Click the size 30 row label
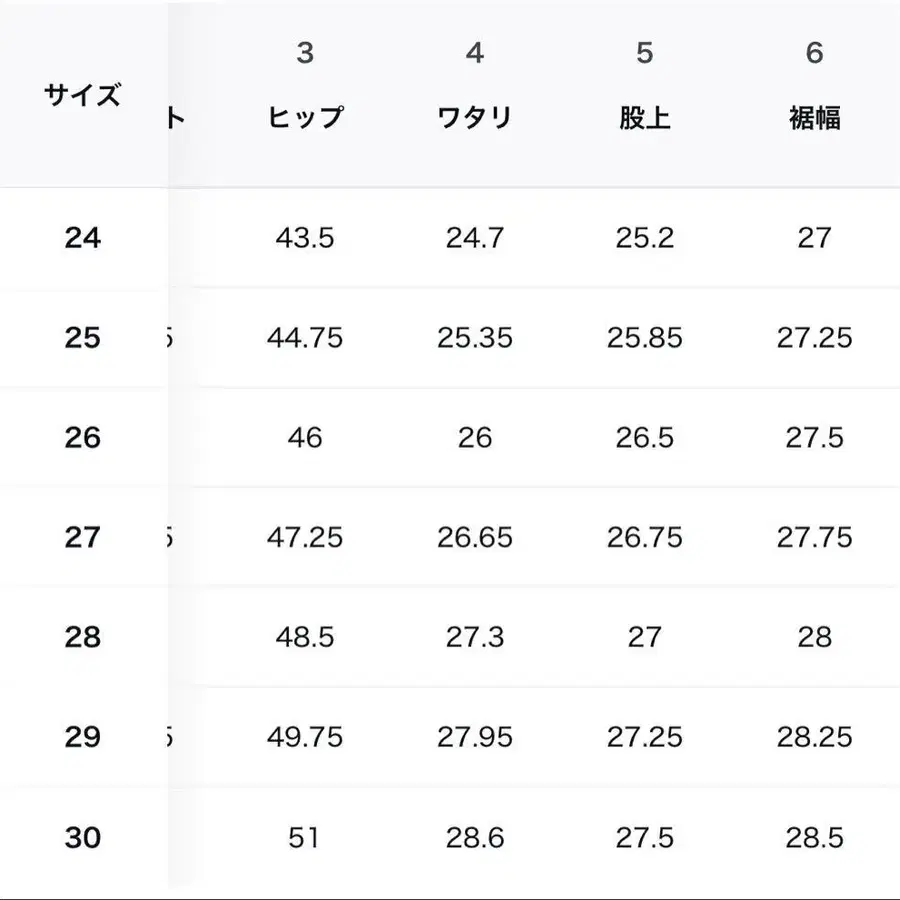 [83, 837]
